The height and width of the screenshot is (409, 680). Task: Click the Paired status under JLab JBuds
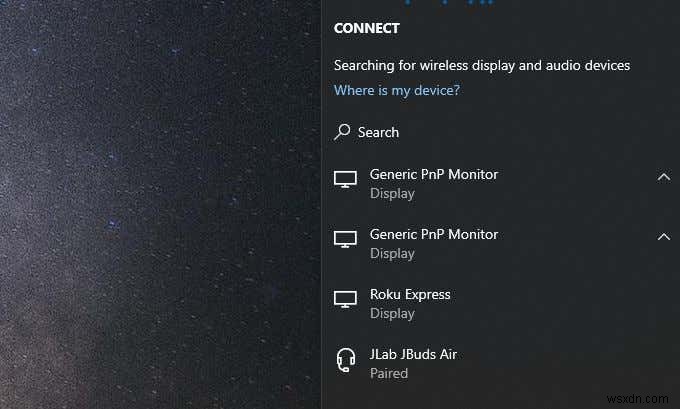click(389, 373)
